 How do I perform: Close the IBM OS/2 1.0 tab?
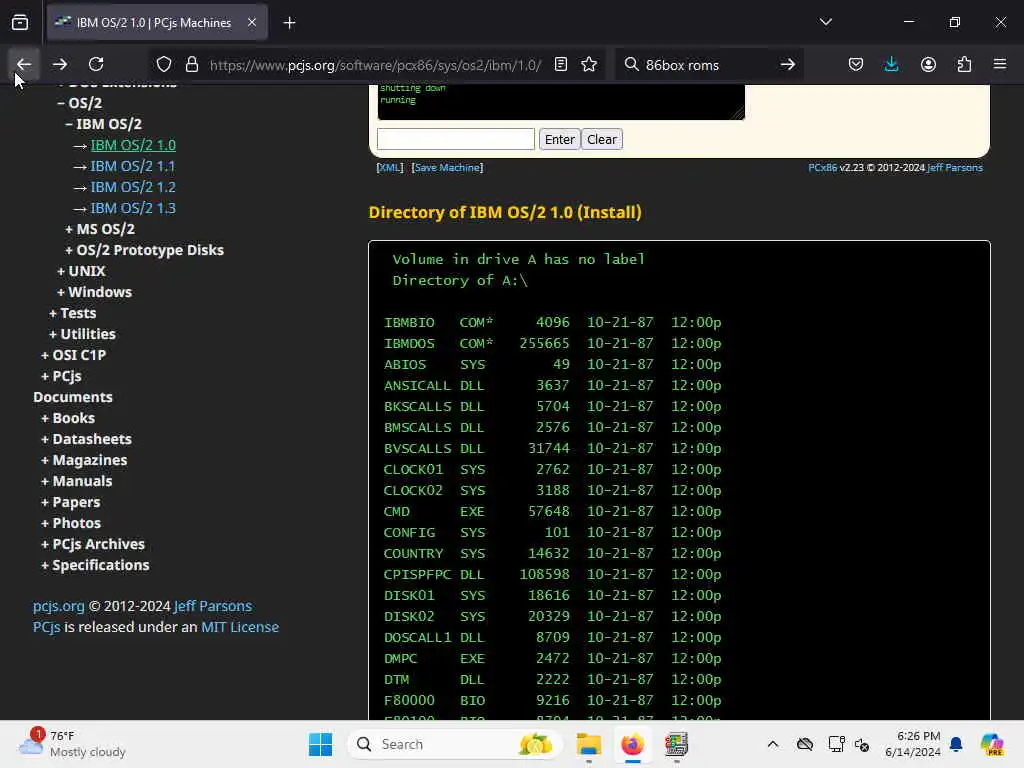pyautogui.click(x=252, y=22)
